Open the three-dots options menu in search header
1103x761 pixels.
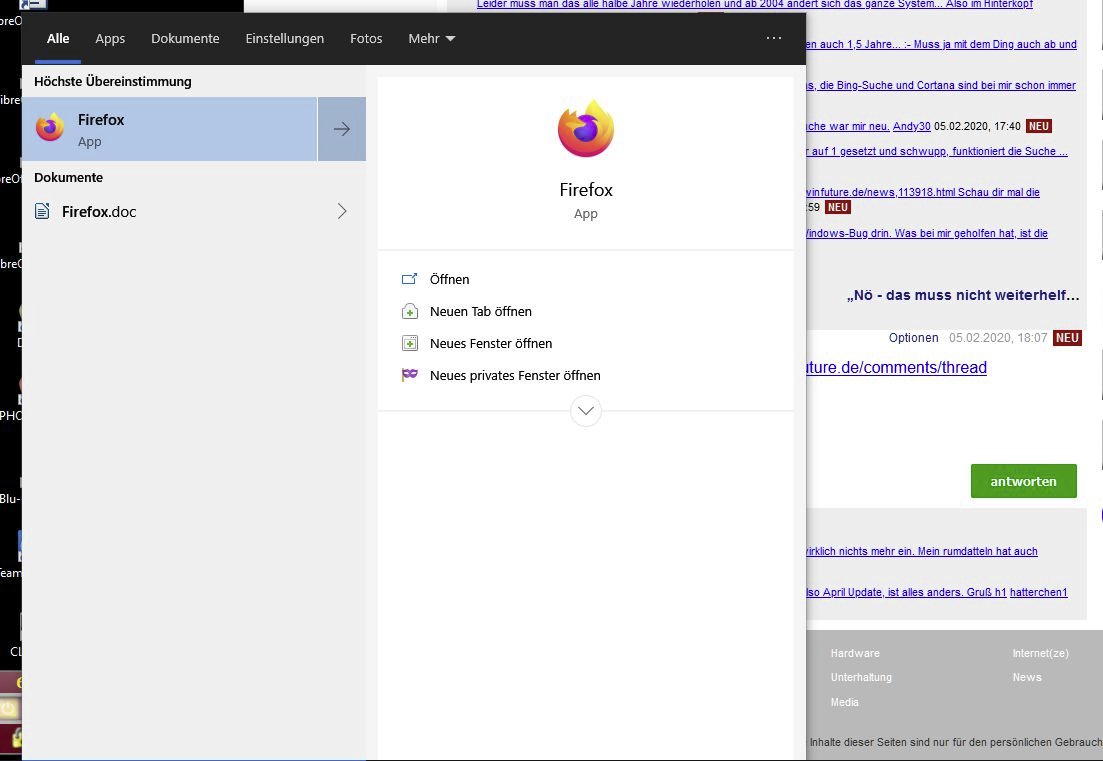pyautogui.click(x=773, y=38)
